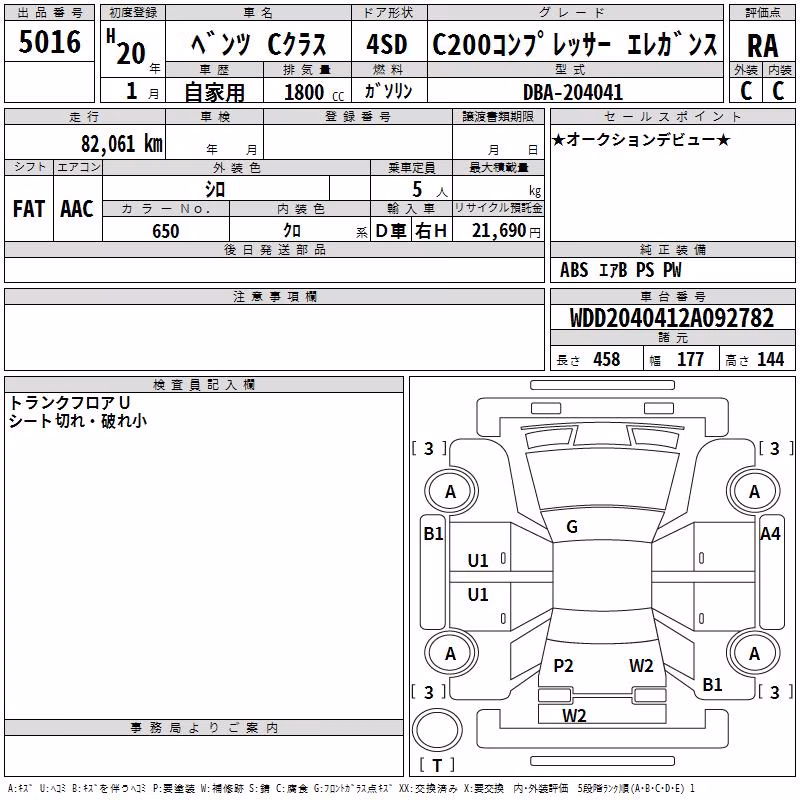Select the 登録番号 header
This screenshot has width=800, height=800.
click(358, 117)
